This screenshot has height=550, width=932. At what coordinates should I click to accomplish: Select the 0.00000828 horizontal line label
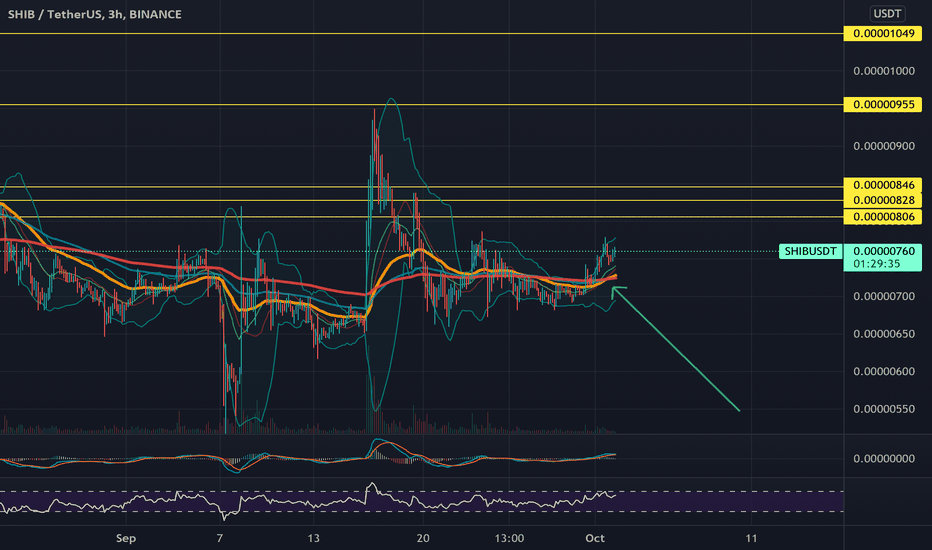(x=883, y=200)
